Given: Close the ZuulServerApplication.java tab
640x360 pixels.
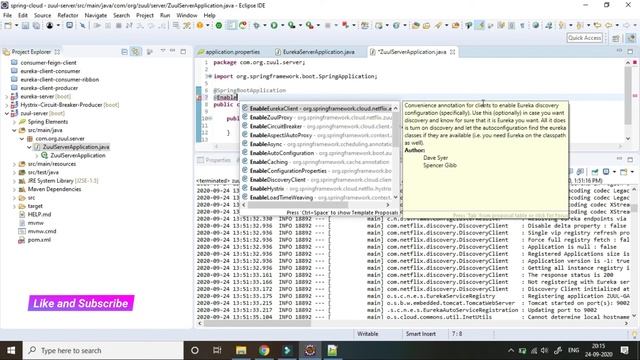Looking at the screenshot, I should (x=452, y=52).
